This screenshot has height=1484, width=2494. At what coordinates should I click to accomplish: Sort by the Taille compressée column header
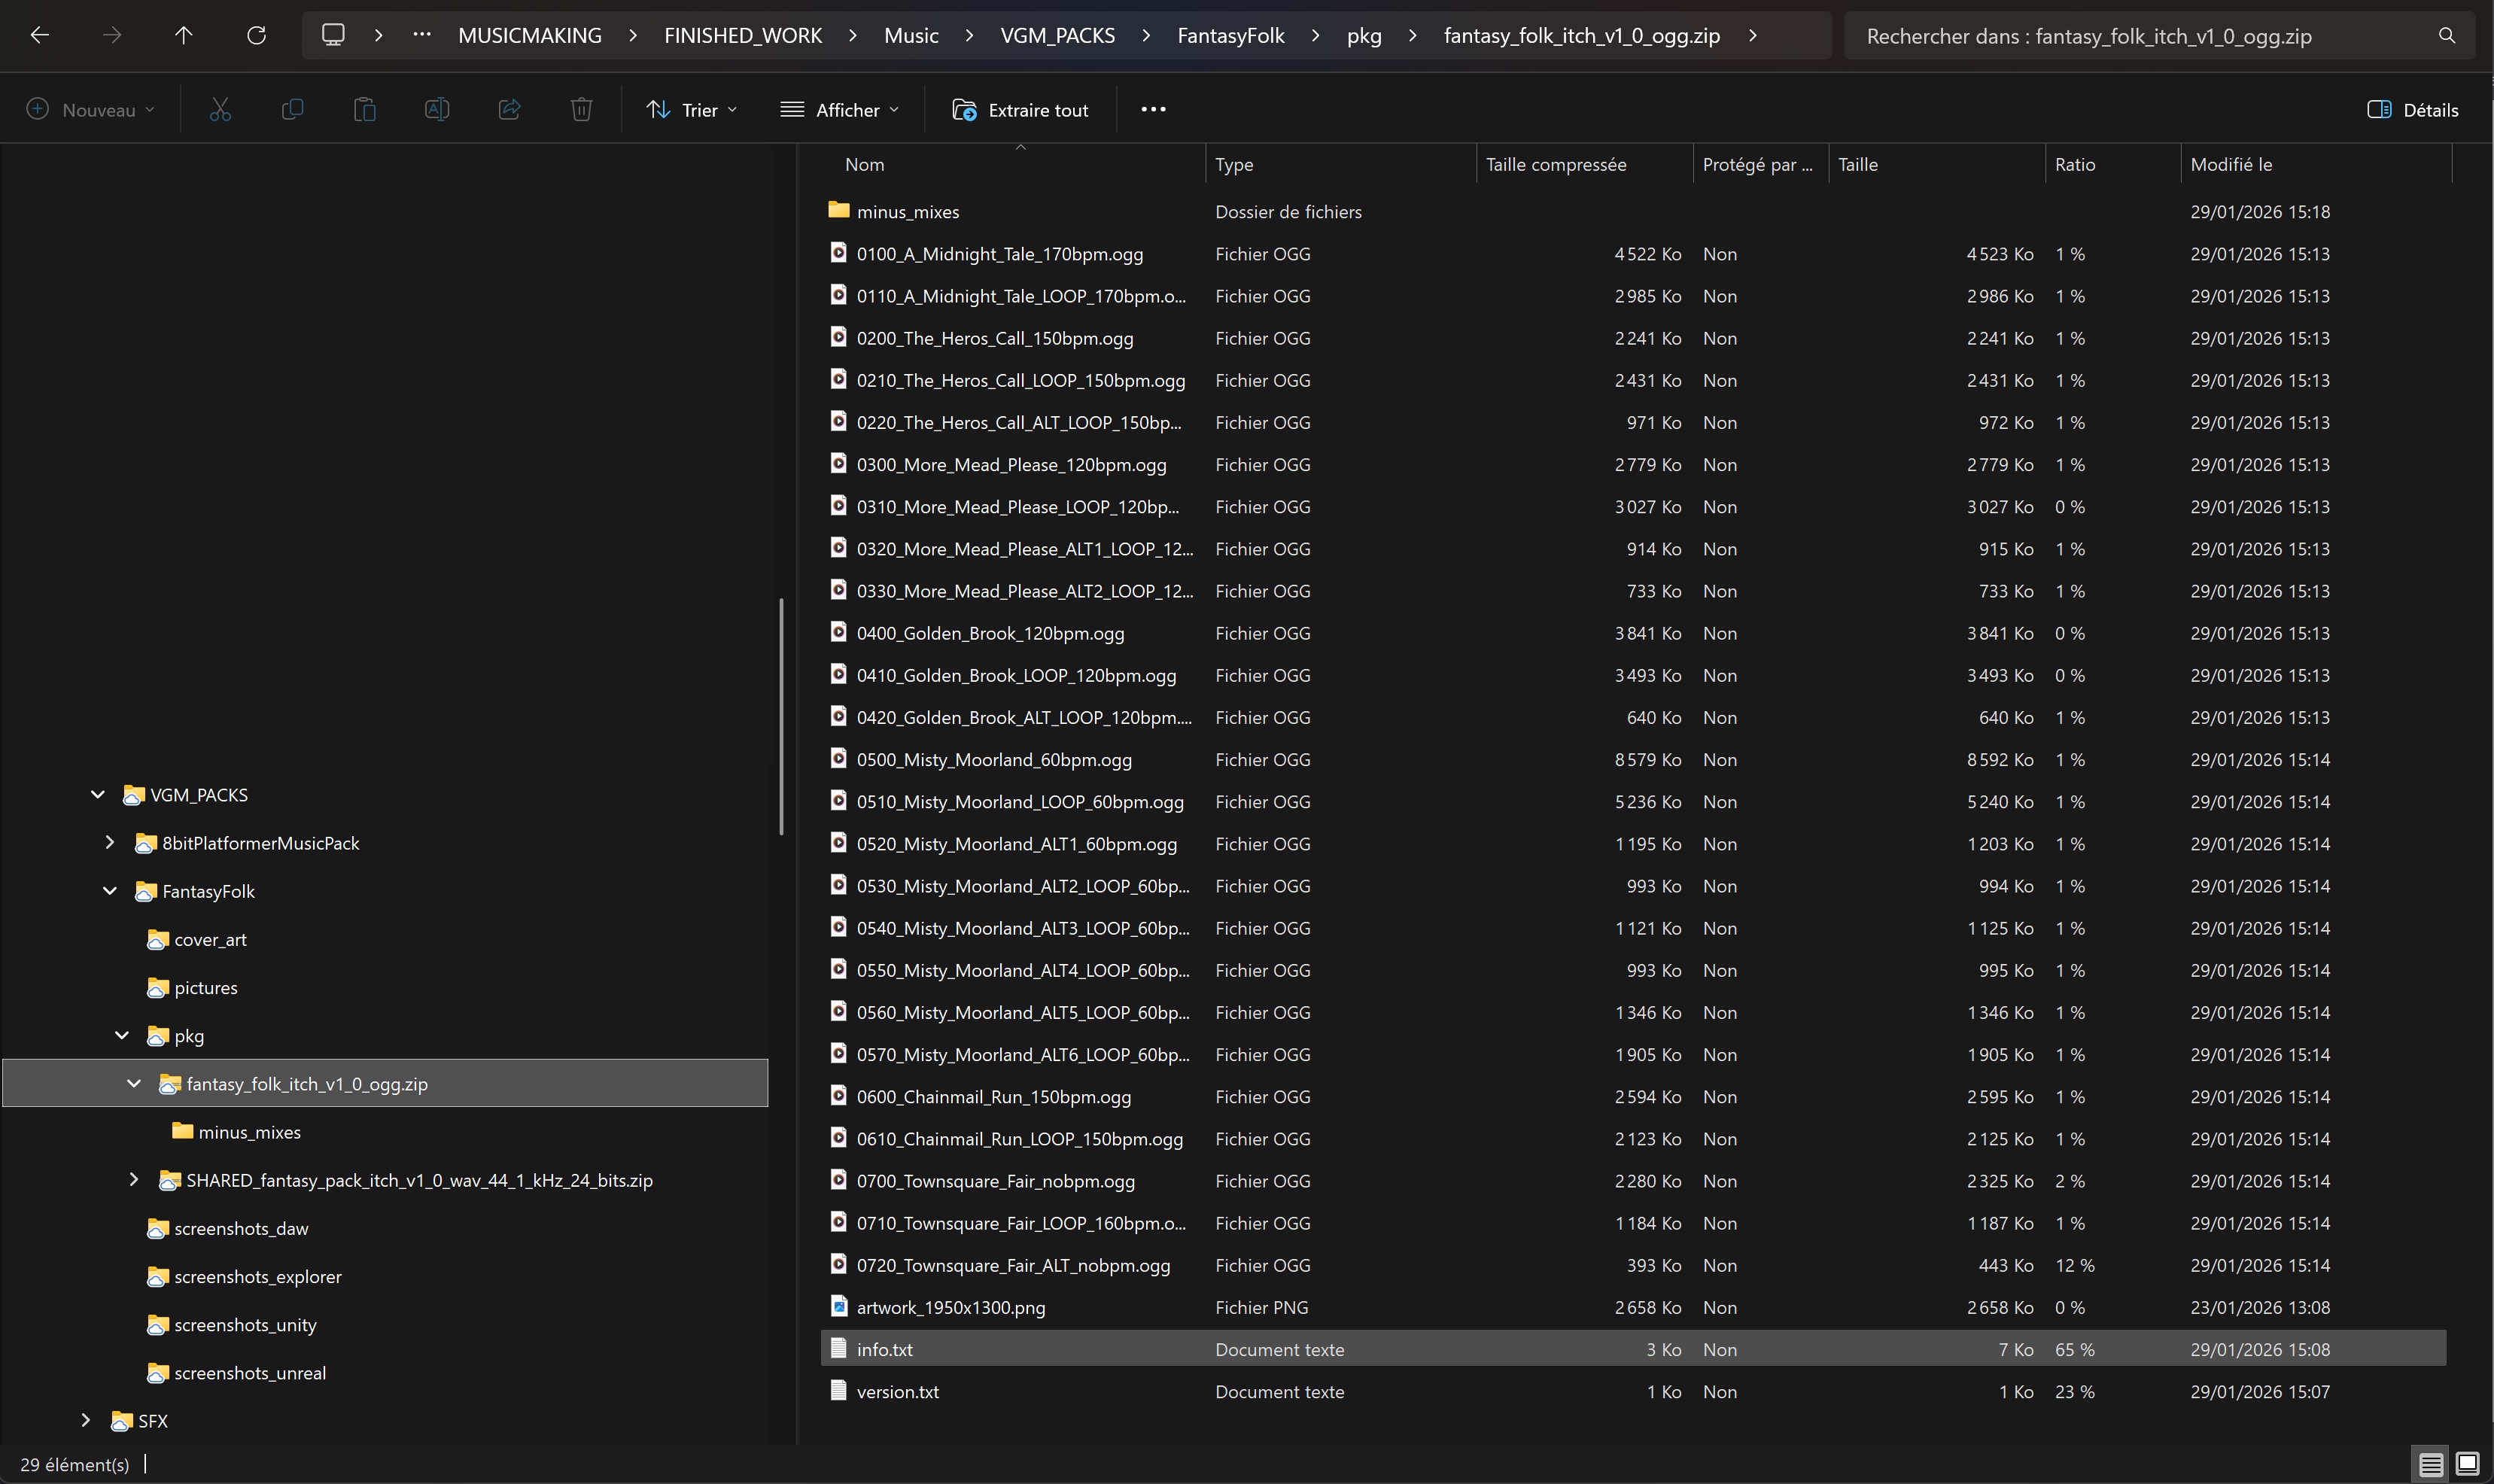pyautogui.click(x=1555, y=165)
